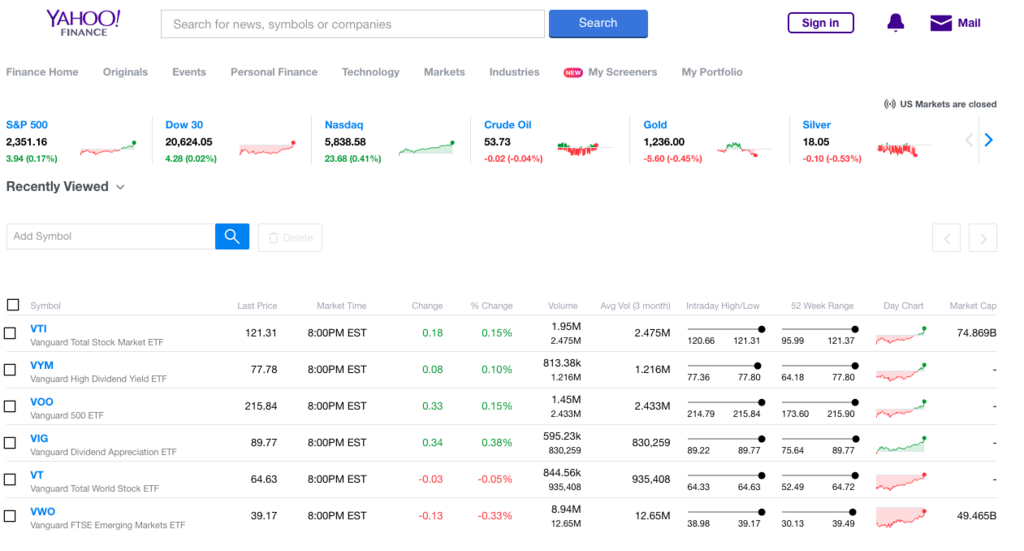
Task: Open the Industries tab
Action: (x=515, y=72)
